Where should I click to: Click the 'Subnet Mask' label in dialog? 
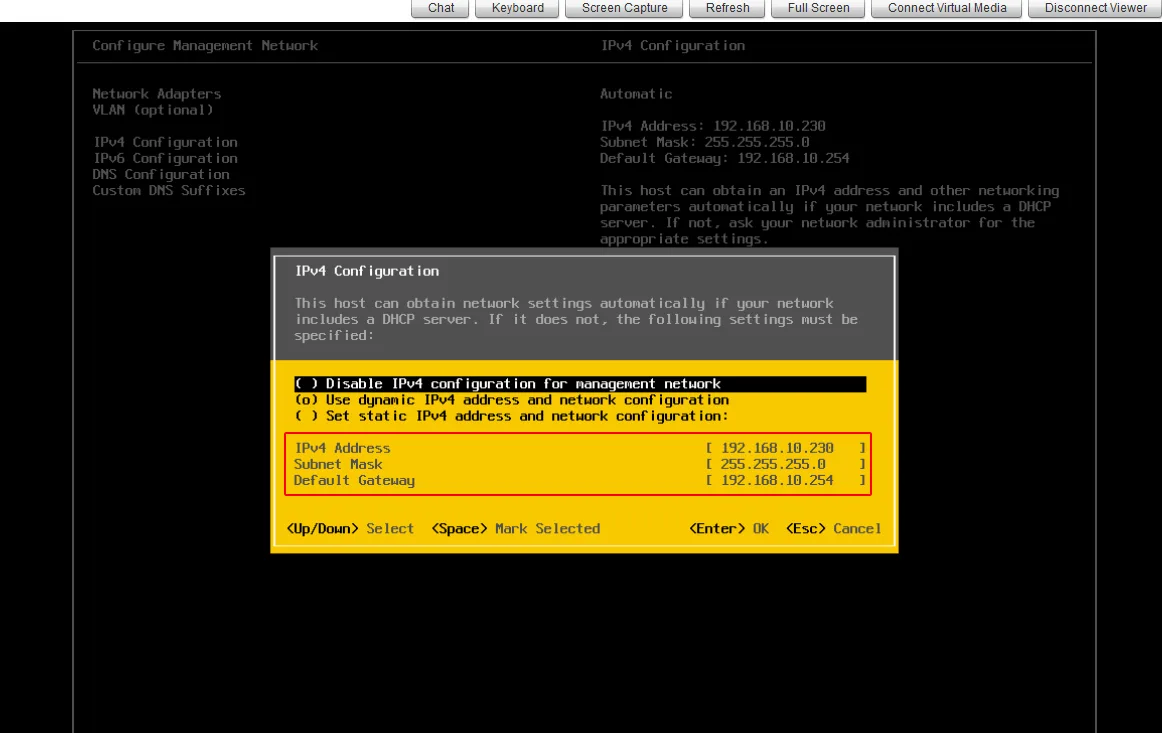pos(338,465)
